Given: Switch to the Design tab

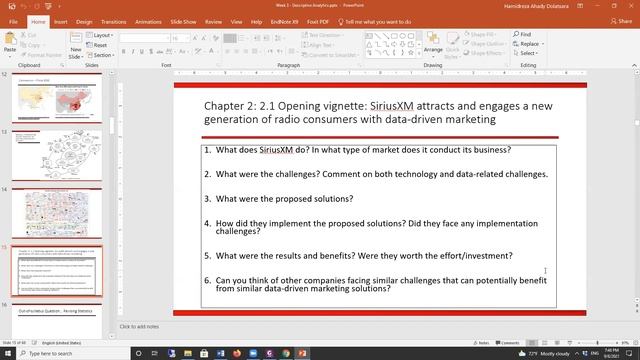Looking at the screenshot, I should click(84, 22).
